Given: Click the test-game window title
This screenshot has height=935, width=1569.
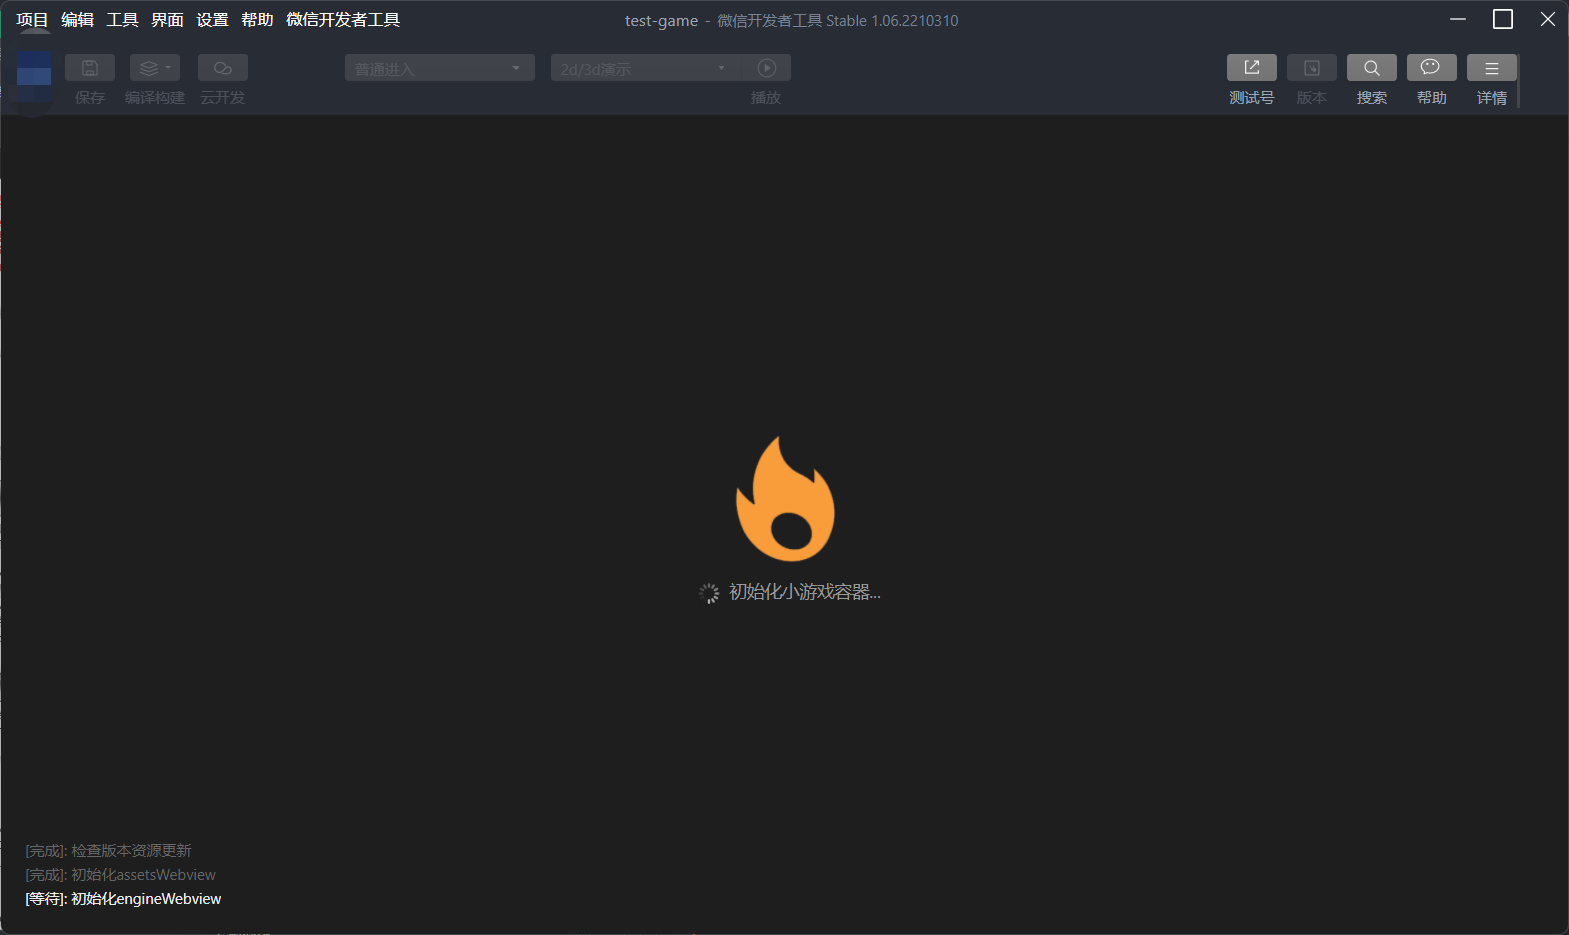Looking at the screenshot, I should click(661, 21).
